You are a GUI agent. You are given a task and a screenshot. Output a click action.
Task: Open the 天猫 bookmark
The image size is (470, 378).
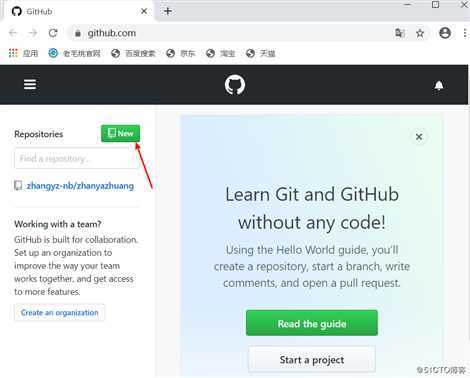(x=260, y=53)
